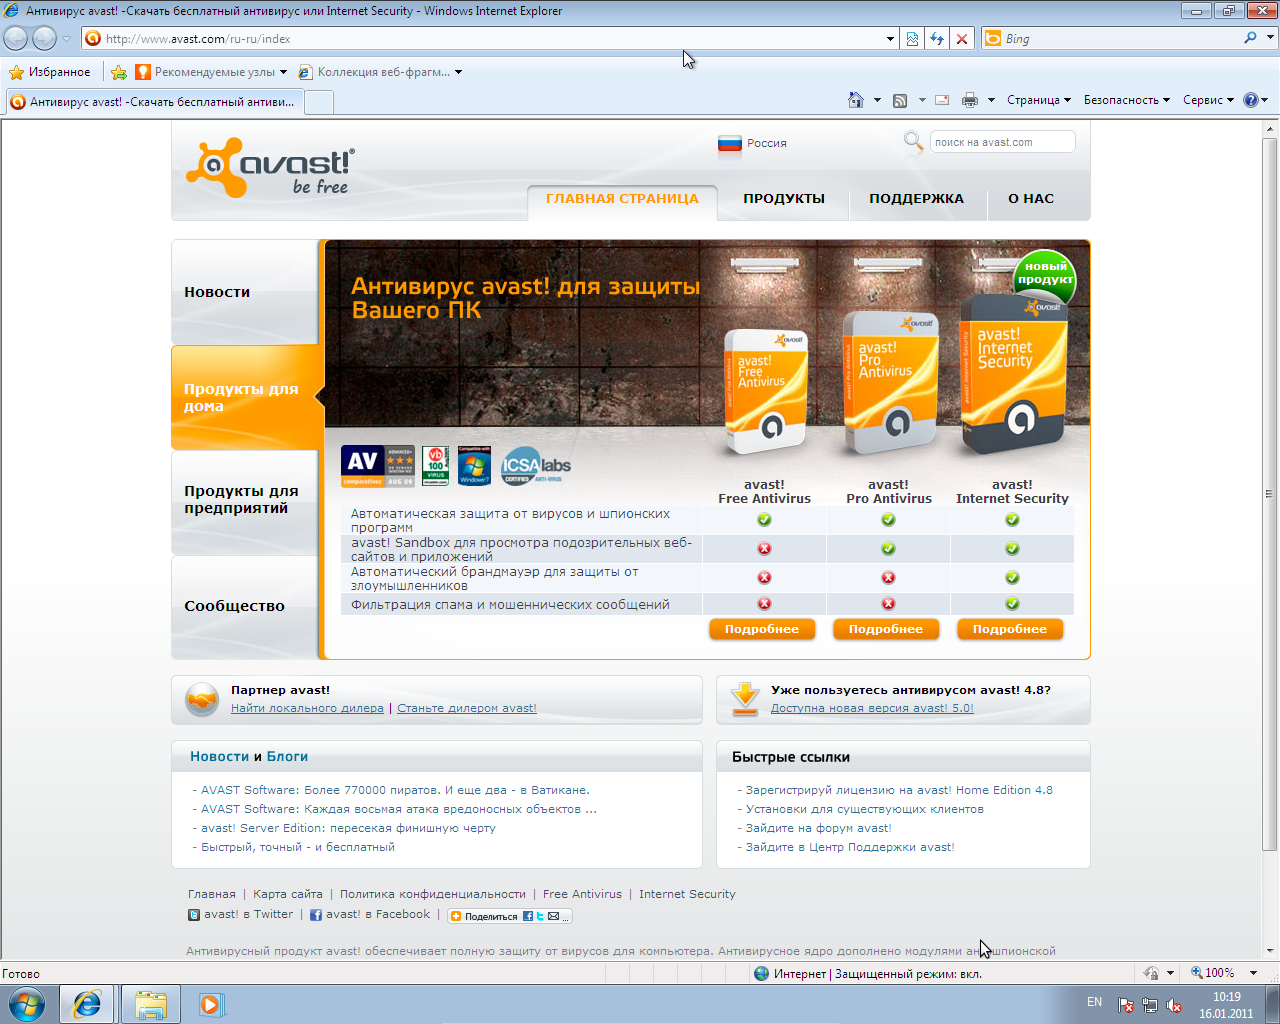Click the avast.com search input field

point(1001,142)
